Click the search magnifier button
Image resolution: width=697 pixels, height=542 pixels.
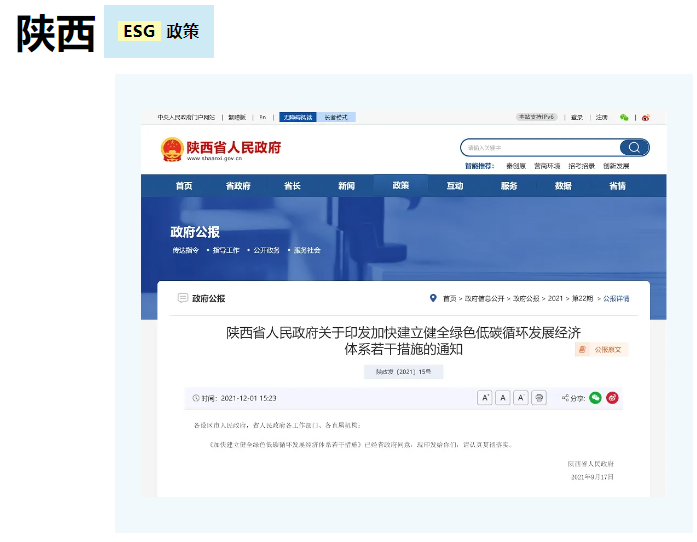pos(634,147)
